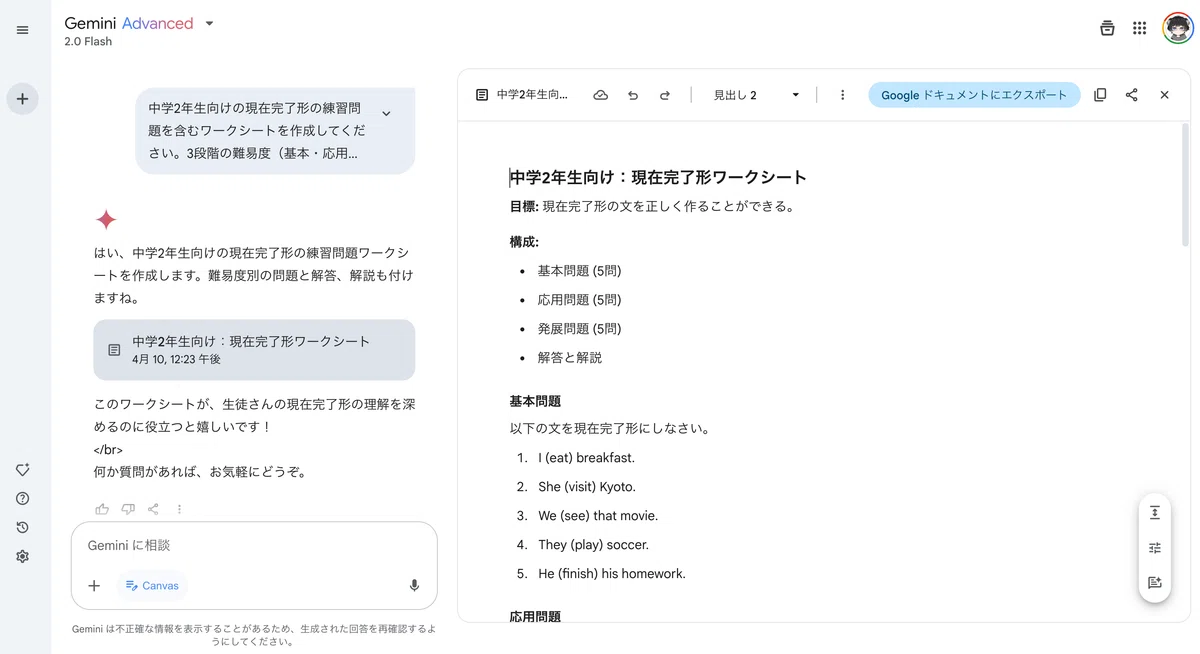Open the help question mark icon
The height and width of the screenshot is (654, 1200).
coord(22,499)
